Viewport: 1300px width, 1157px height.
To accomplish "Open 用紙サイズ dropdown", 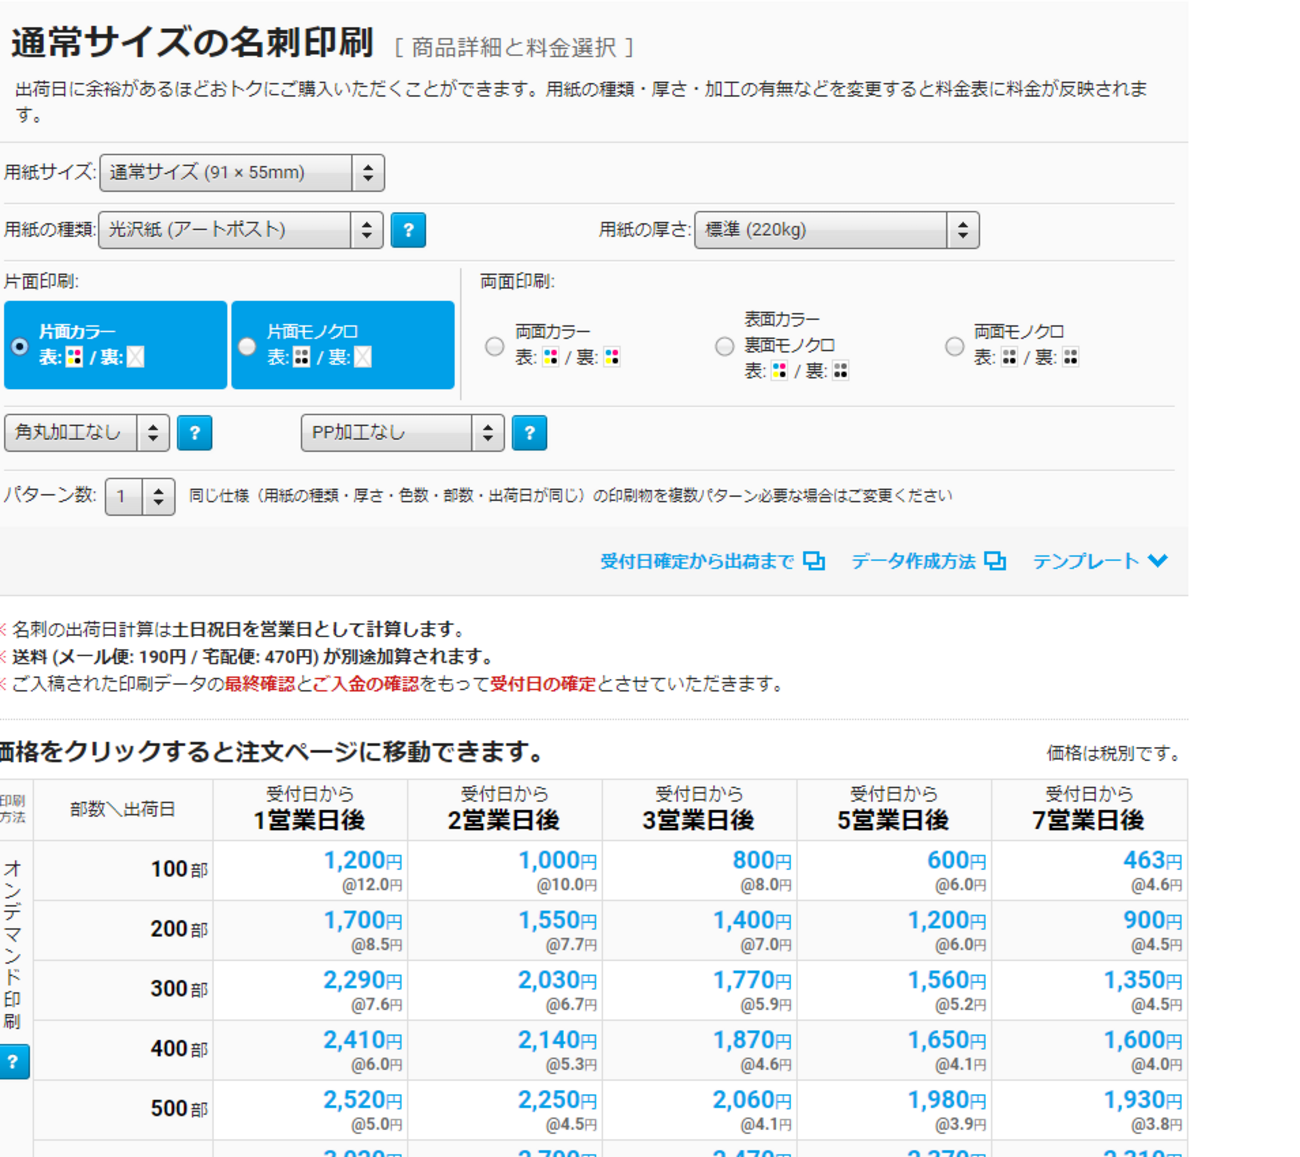I will (241, 173).
